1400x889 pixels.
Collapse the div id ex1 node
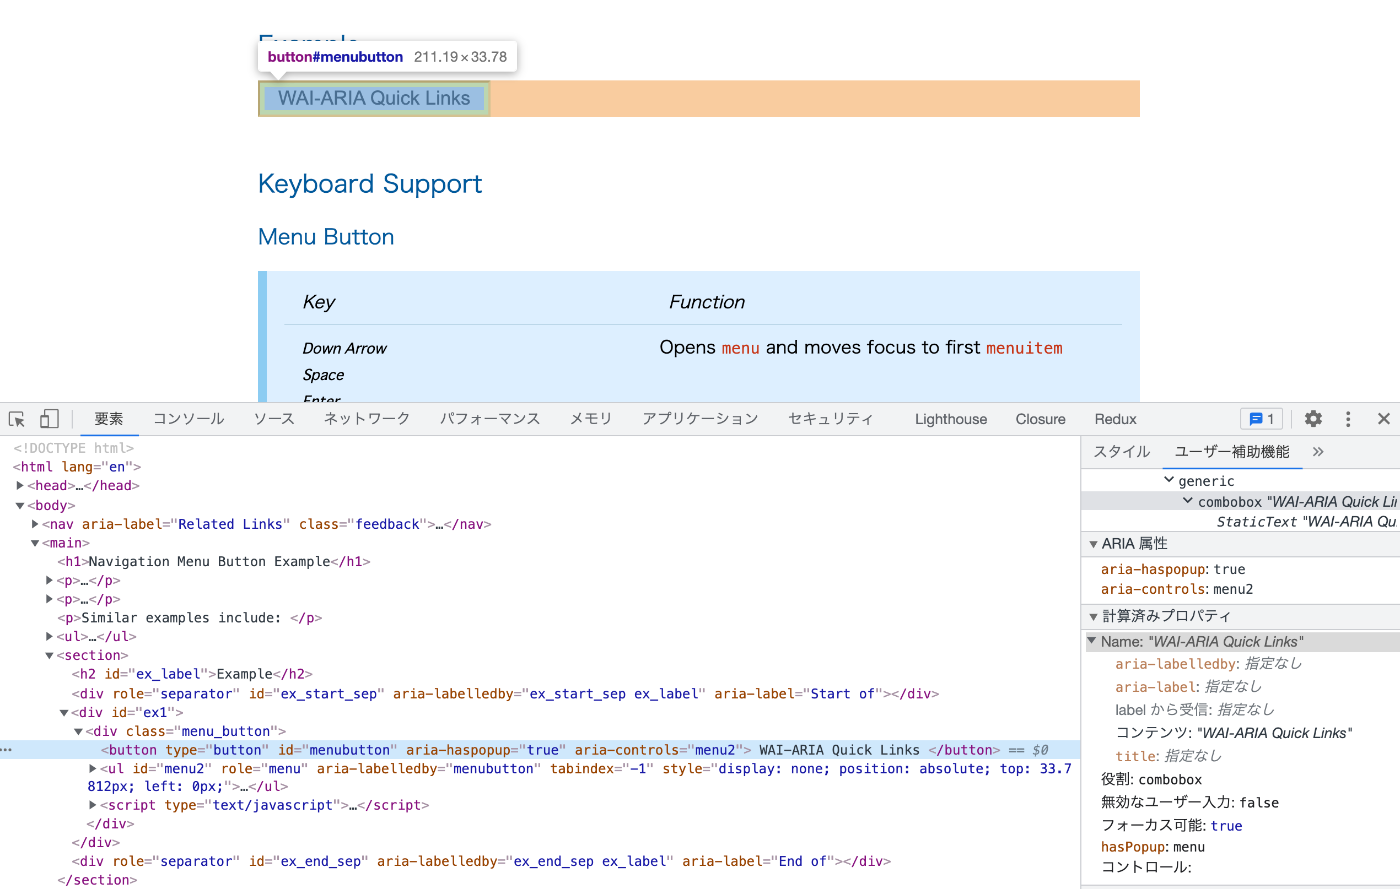tap(64, 712)
